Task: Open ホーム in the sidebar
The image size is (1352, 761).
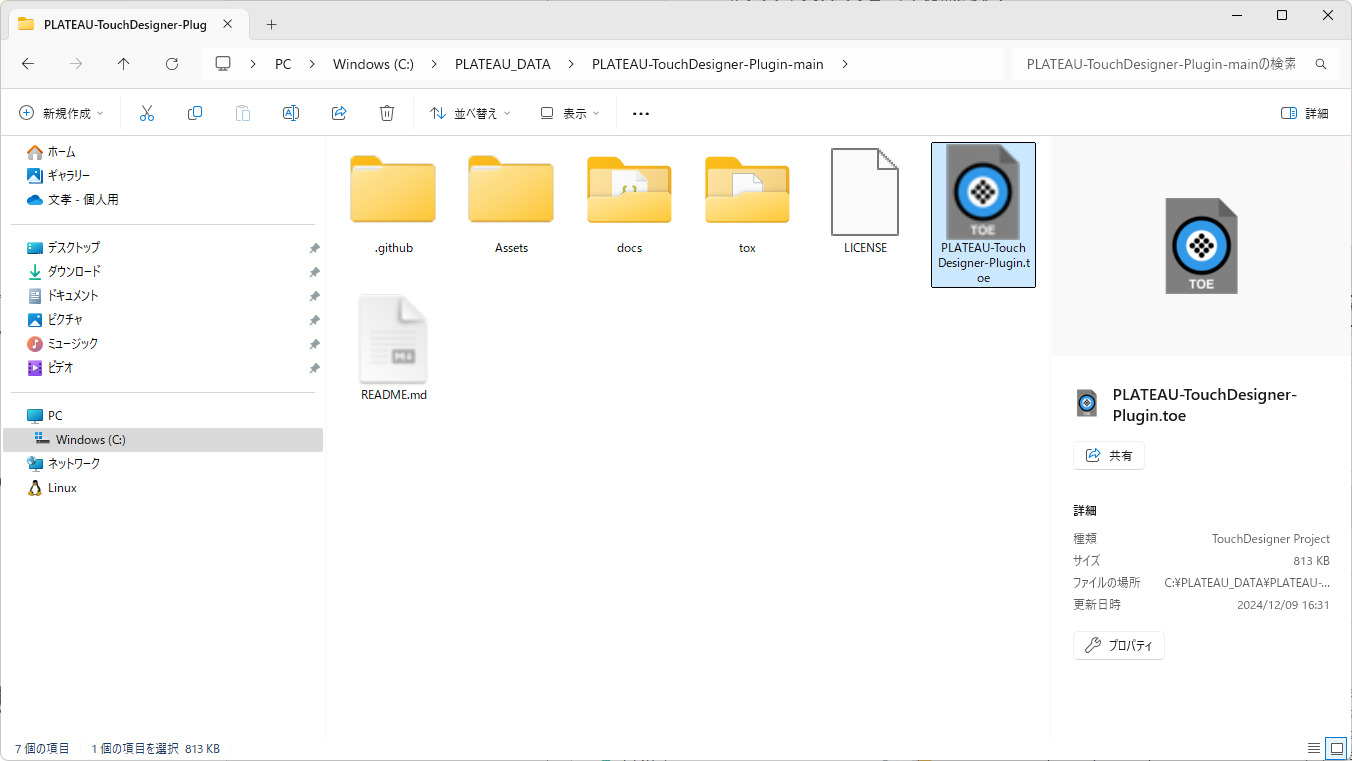Action: click(62, 152)
